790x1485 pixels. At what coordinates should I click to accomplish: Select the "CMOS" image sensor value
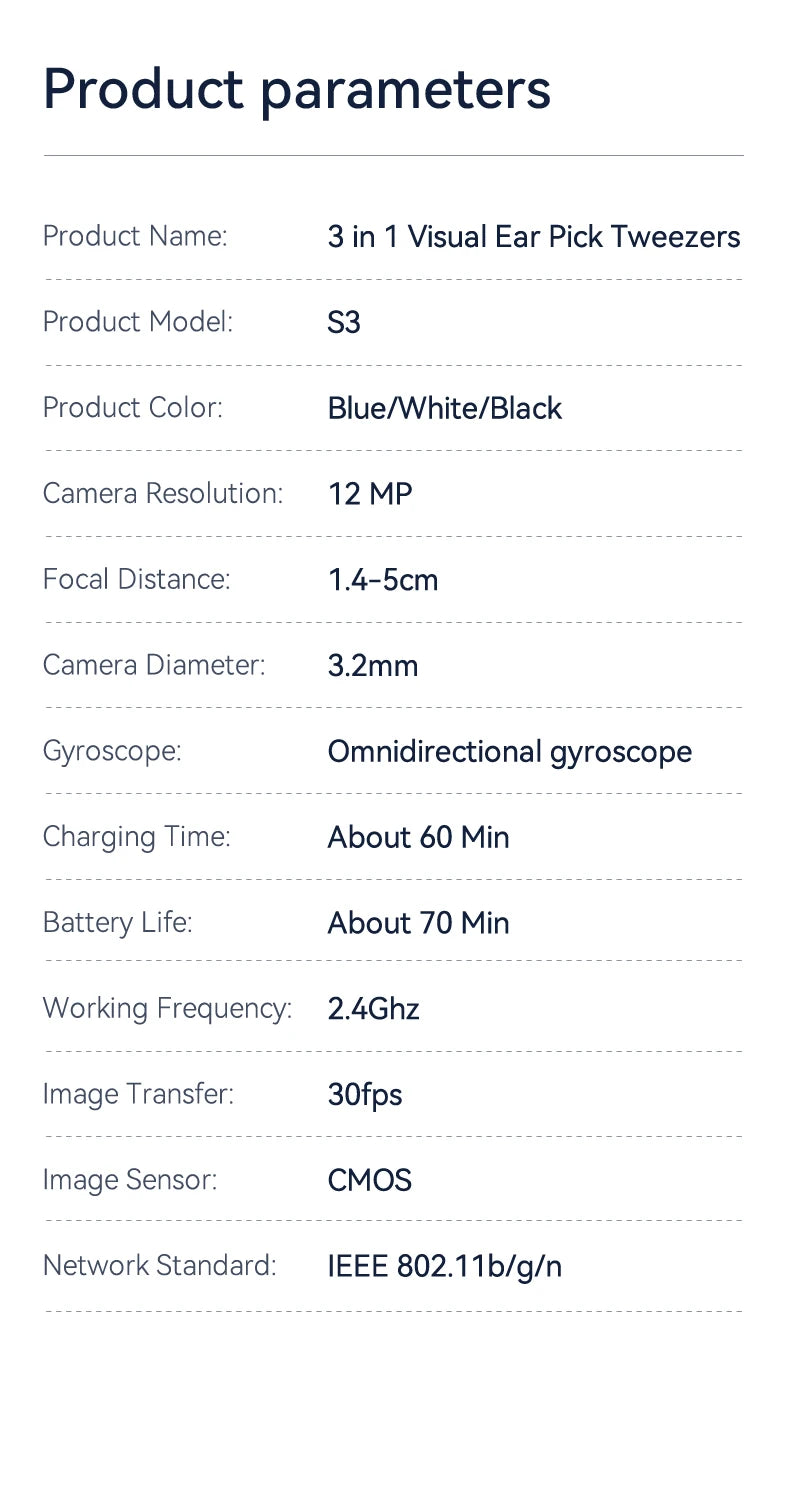tap(369, 1181)
